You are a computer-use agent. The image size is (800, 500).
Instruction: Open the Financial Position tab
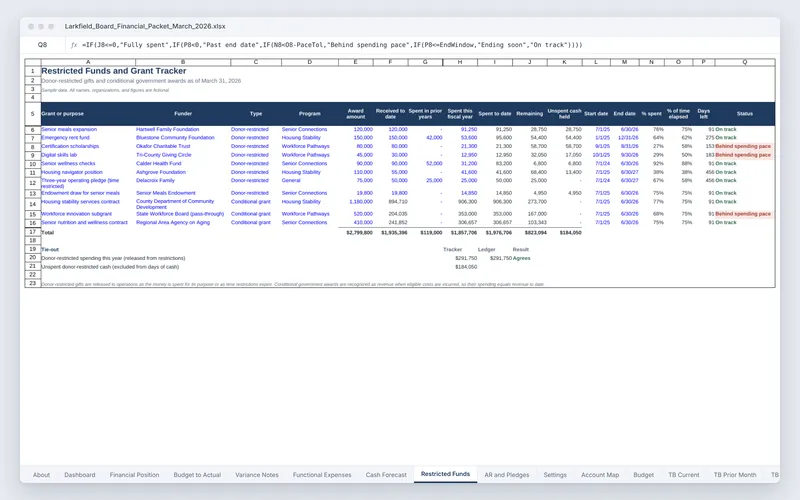[134, 474]
